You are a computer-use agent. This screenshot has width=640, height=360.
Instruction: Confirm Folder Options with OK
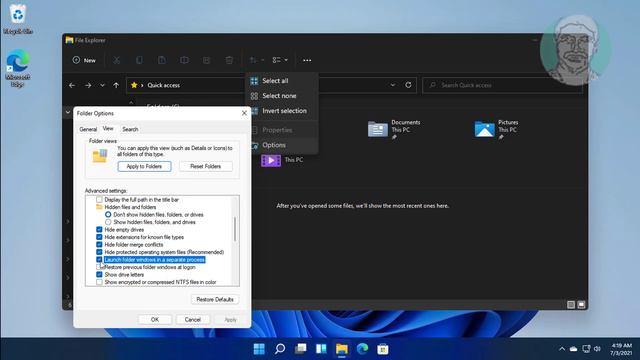tap(155, 320)
